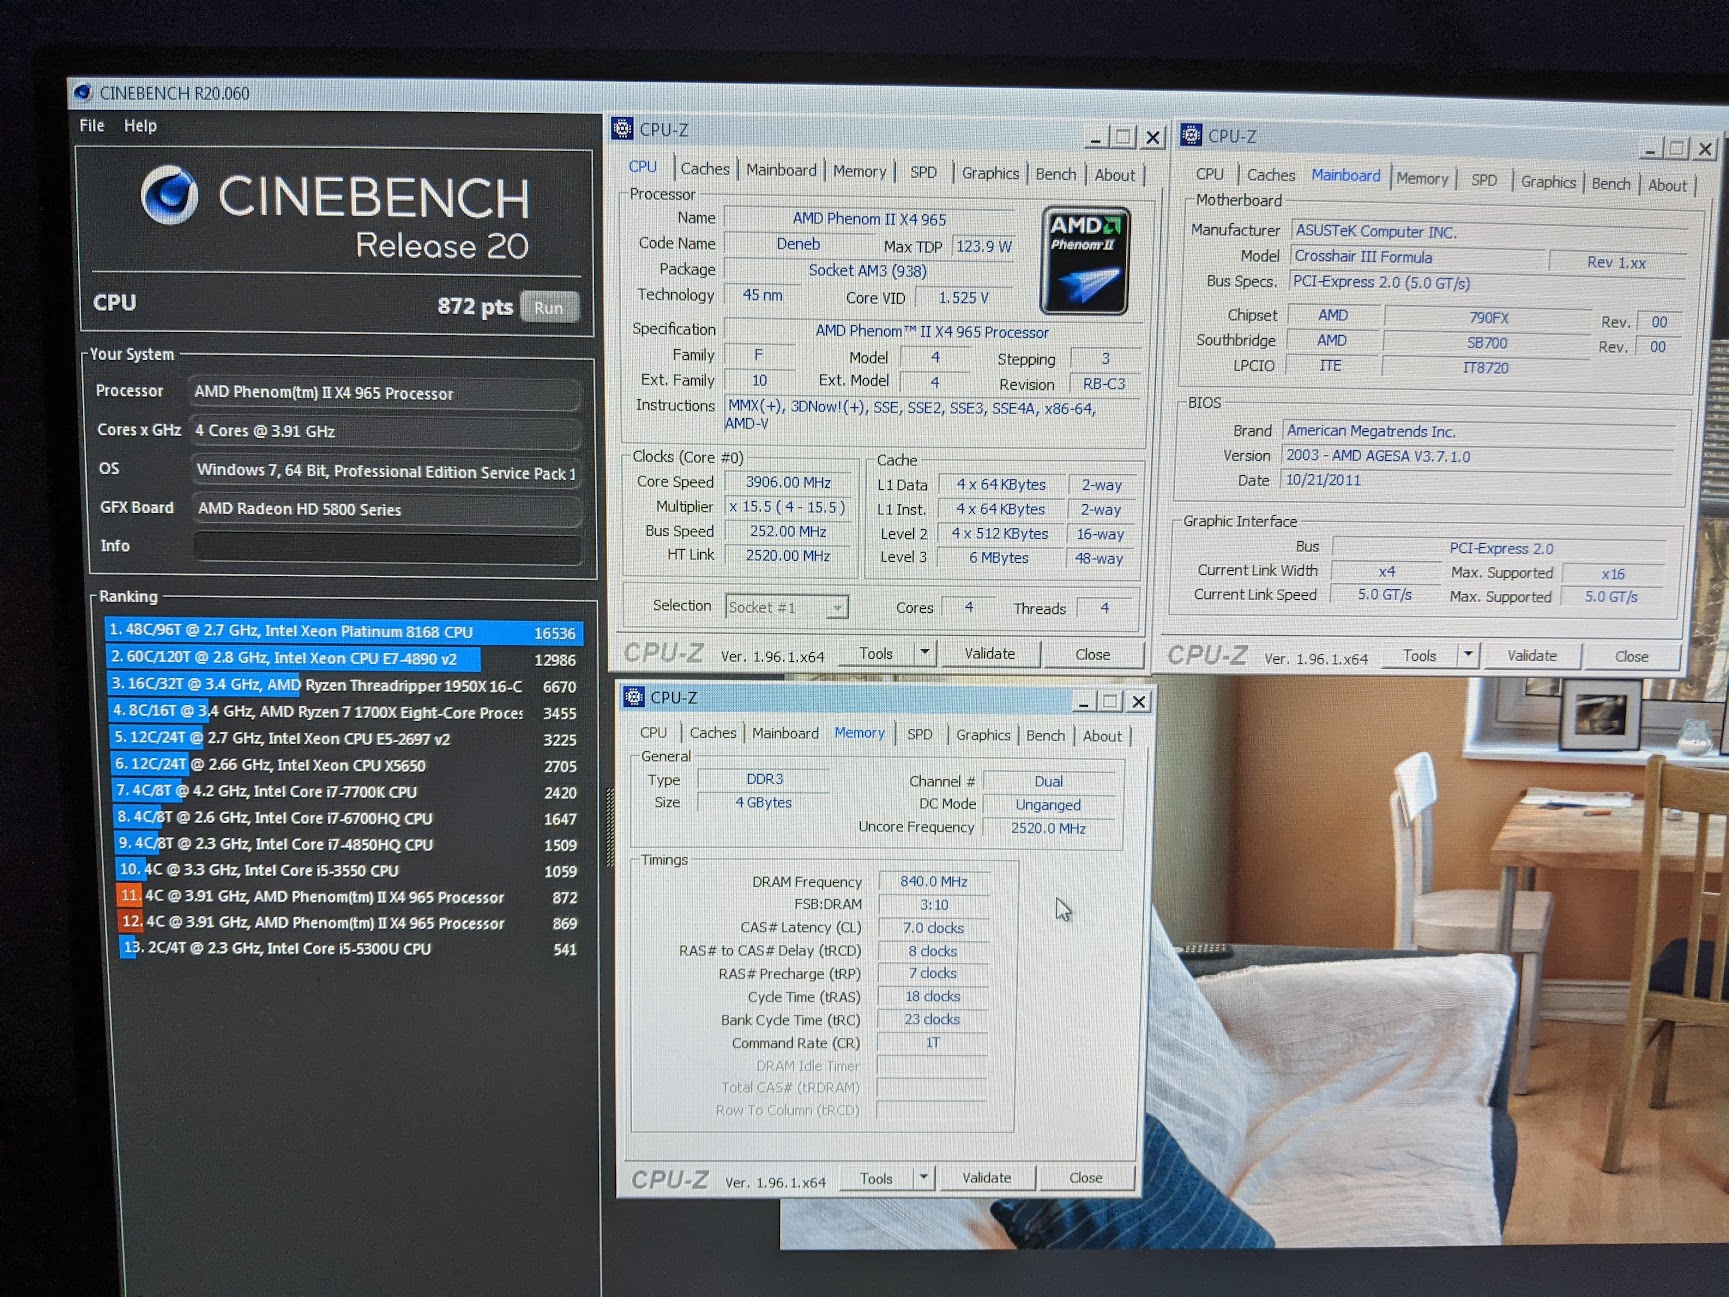
Task: Open About tab in Memory window
Action: pyautogui.click(x=1102, y=736)
